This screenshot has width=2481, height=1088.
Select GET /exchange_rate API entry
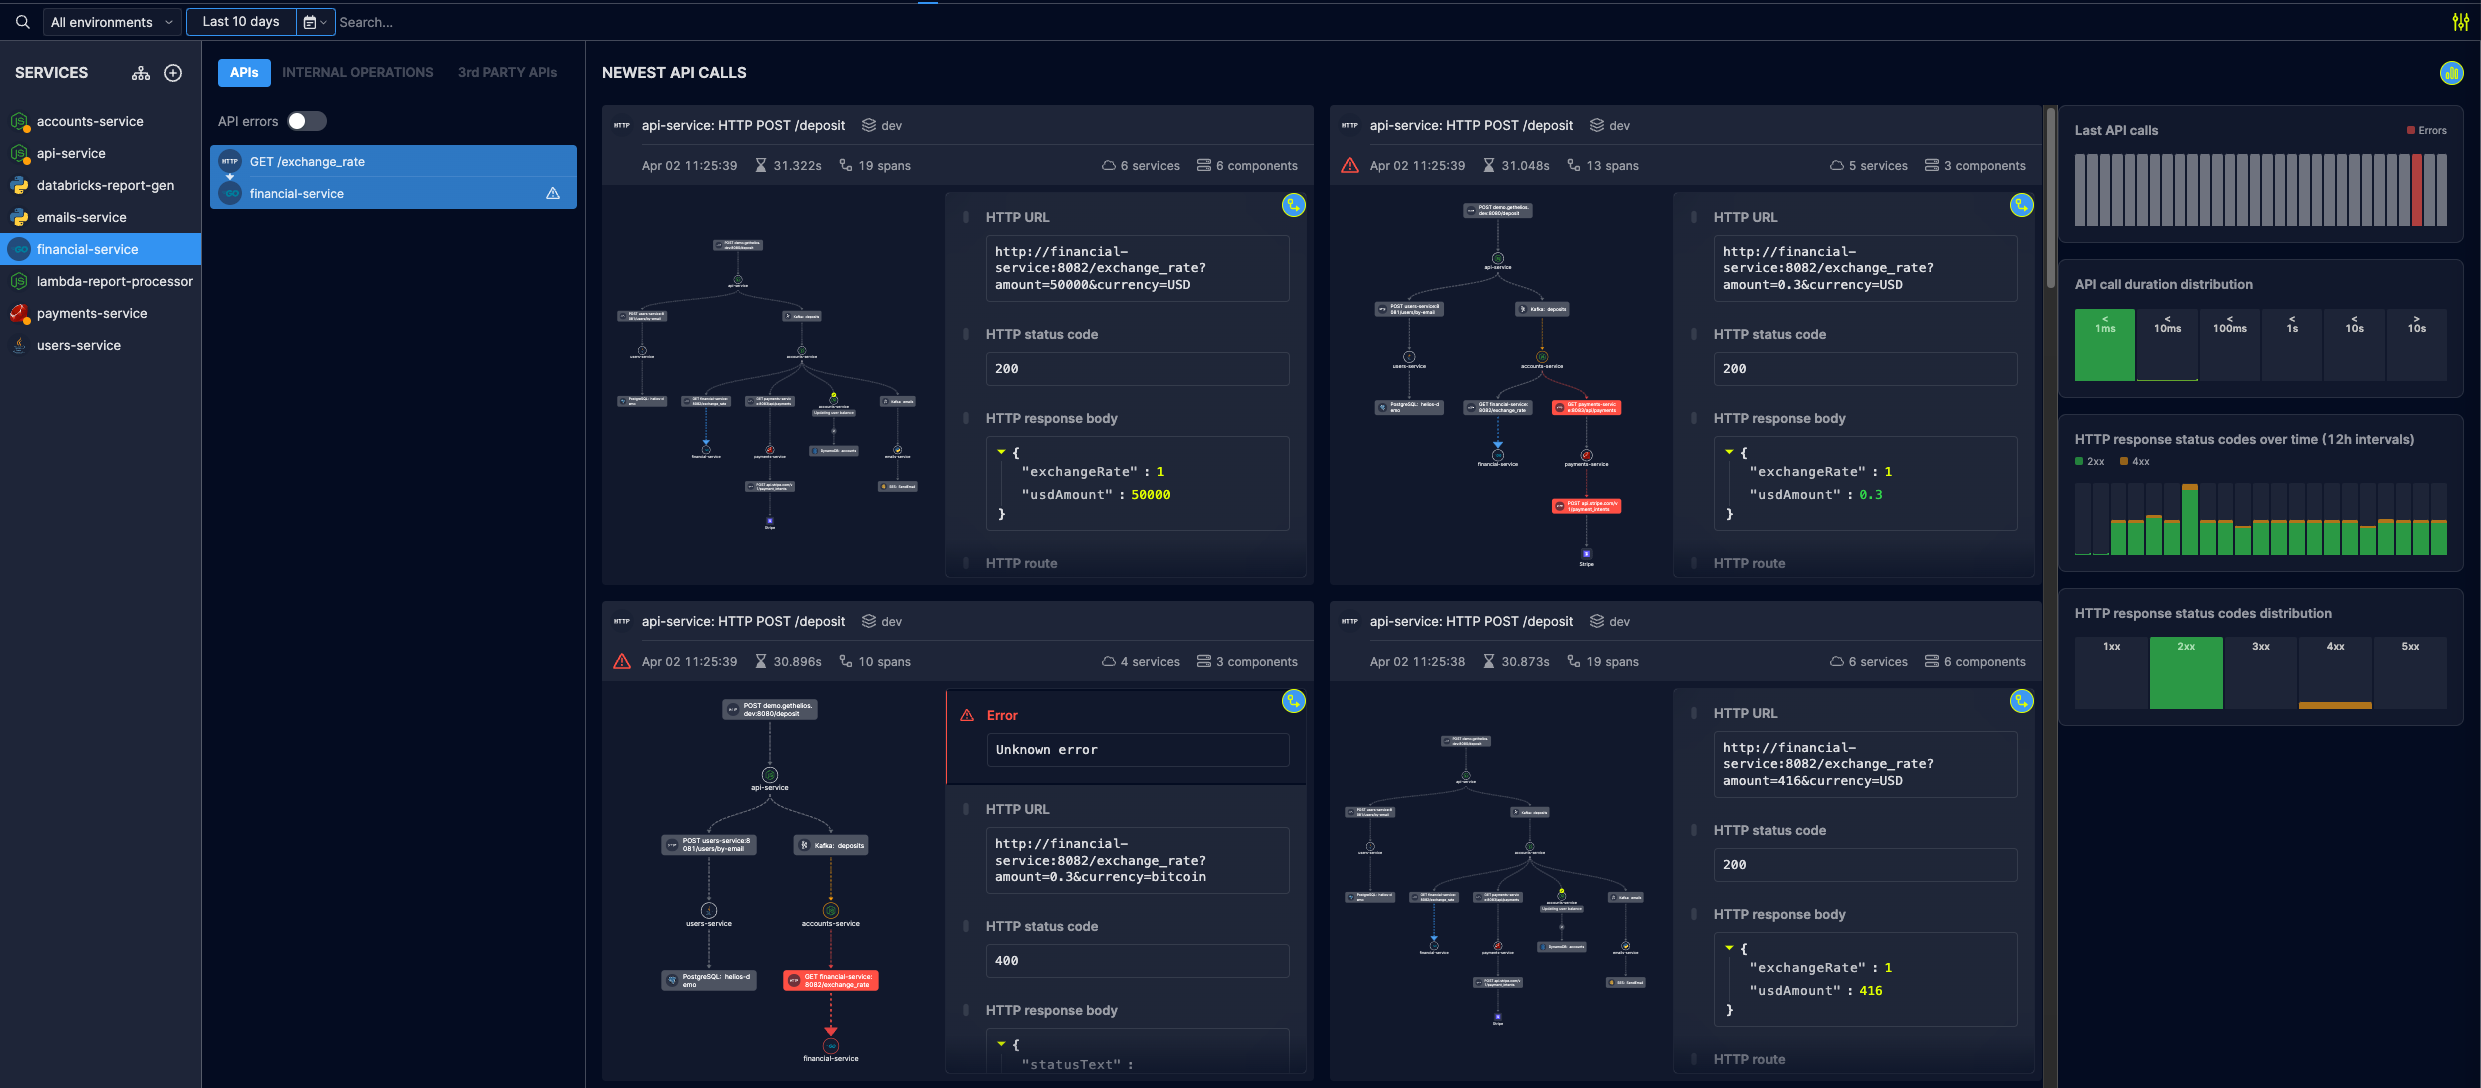[307, 161]
